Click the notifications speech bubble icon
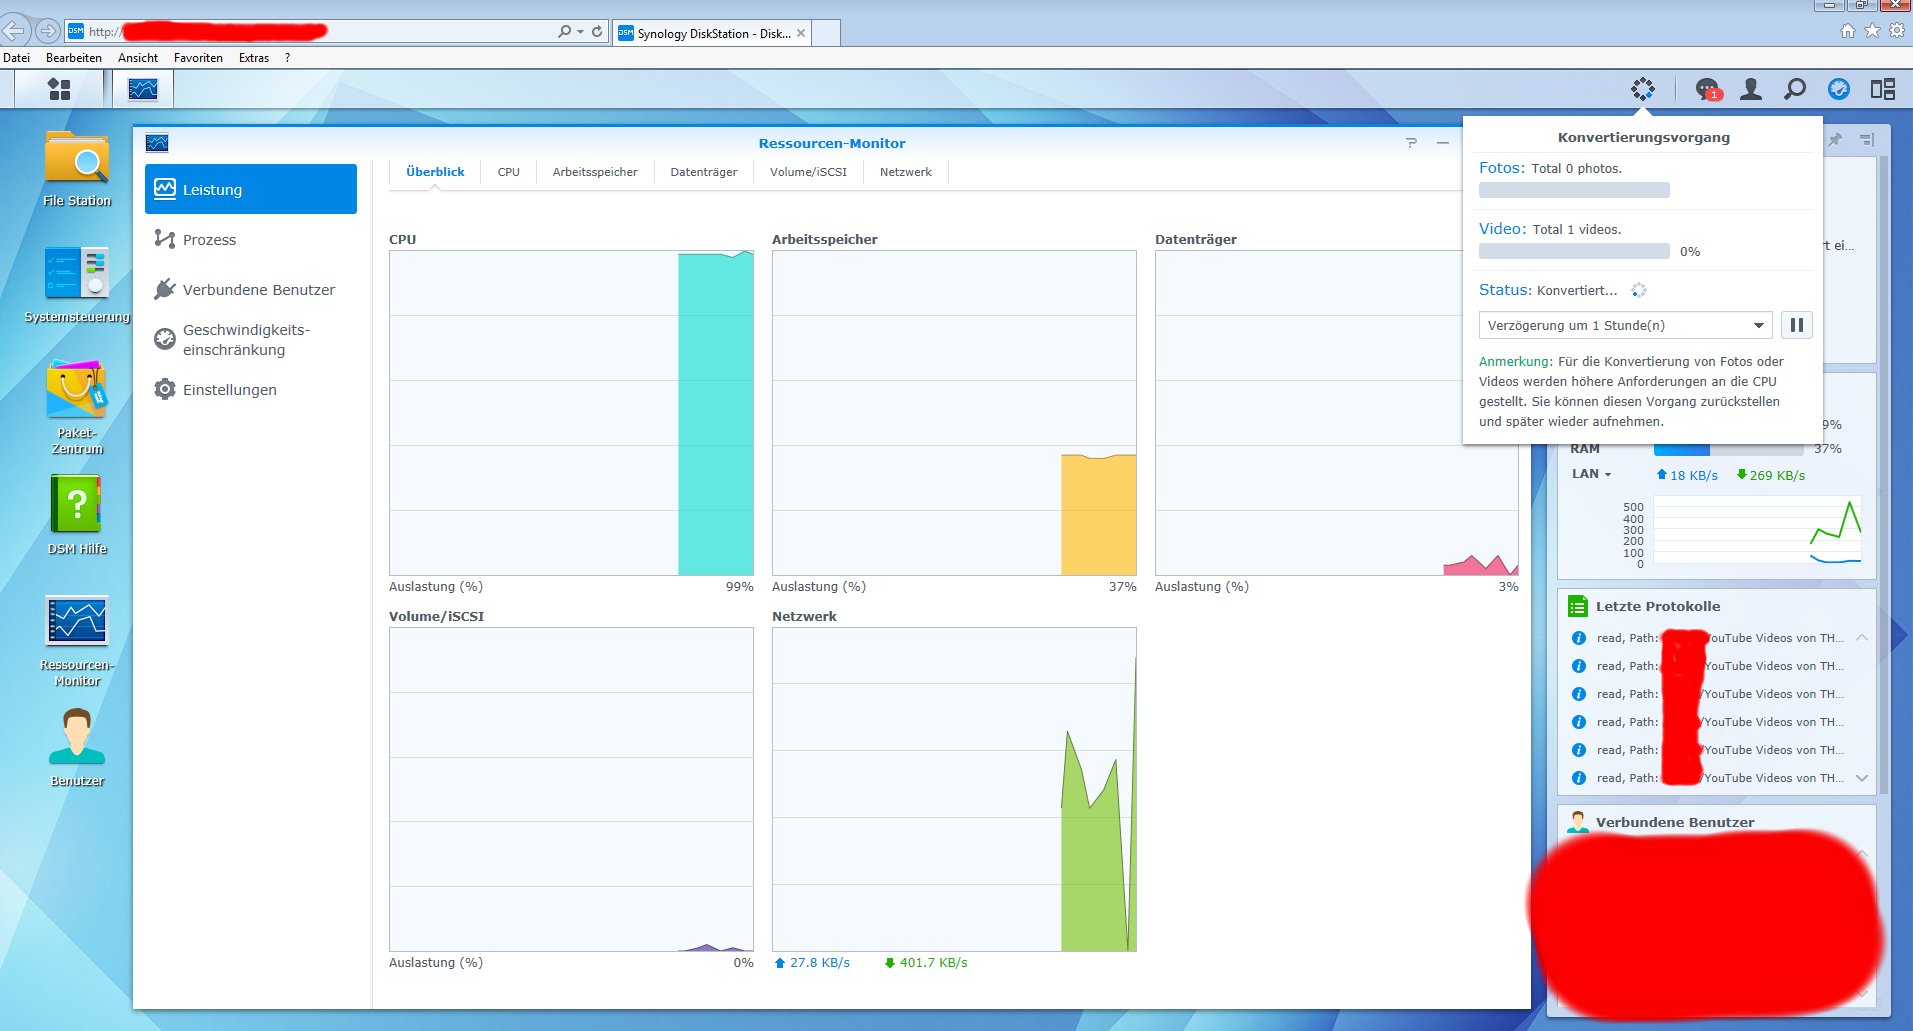1913x1031 pixels. coord(1708,90)
